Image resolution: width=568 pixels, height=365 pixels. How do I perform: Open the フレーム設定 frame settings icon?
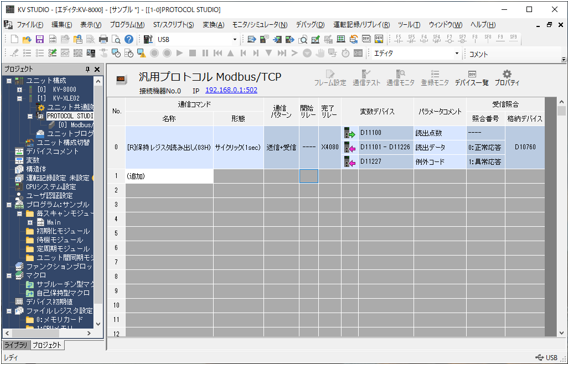pos(330,77)
